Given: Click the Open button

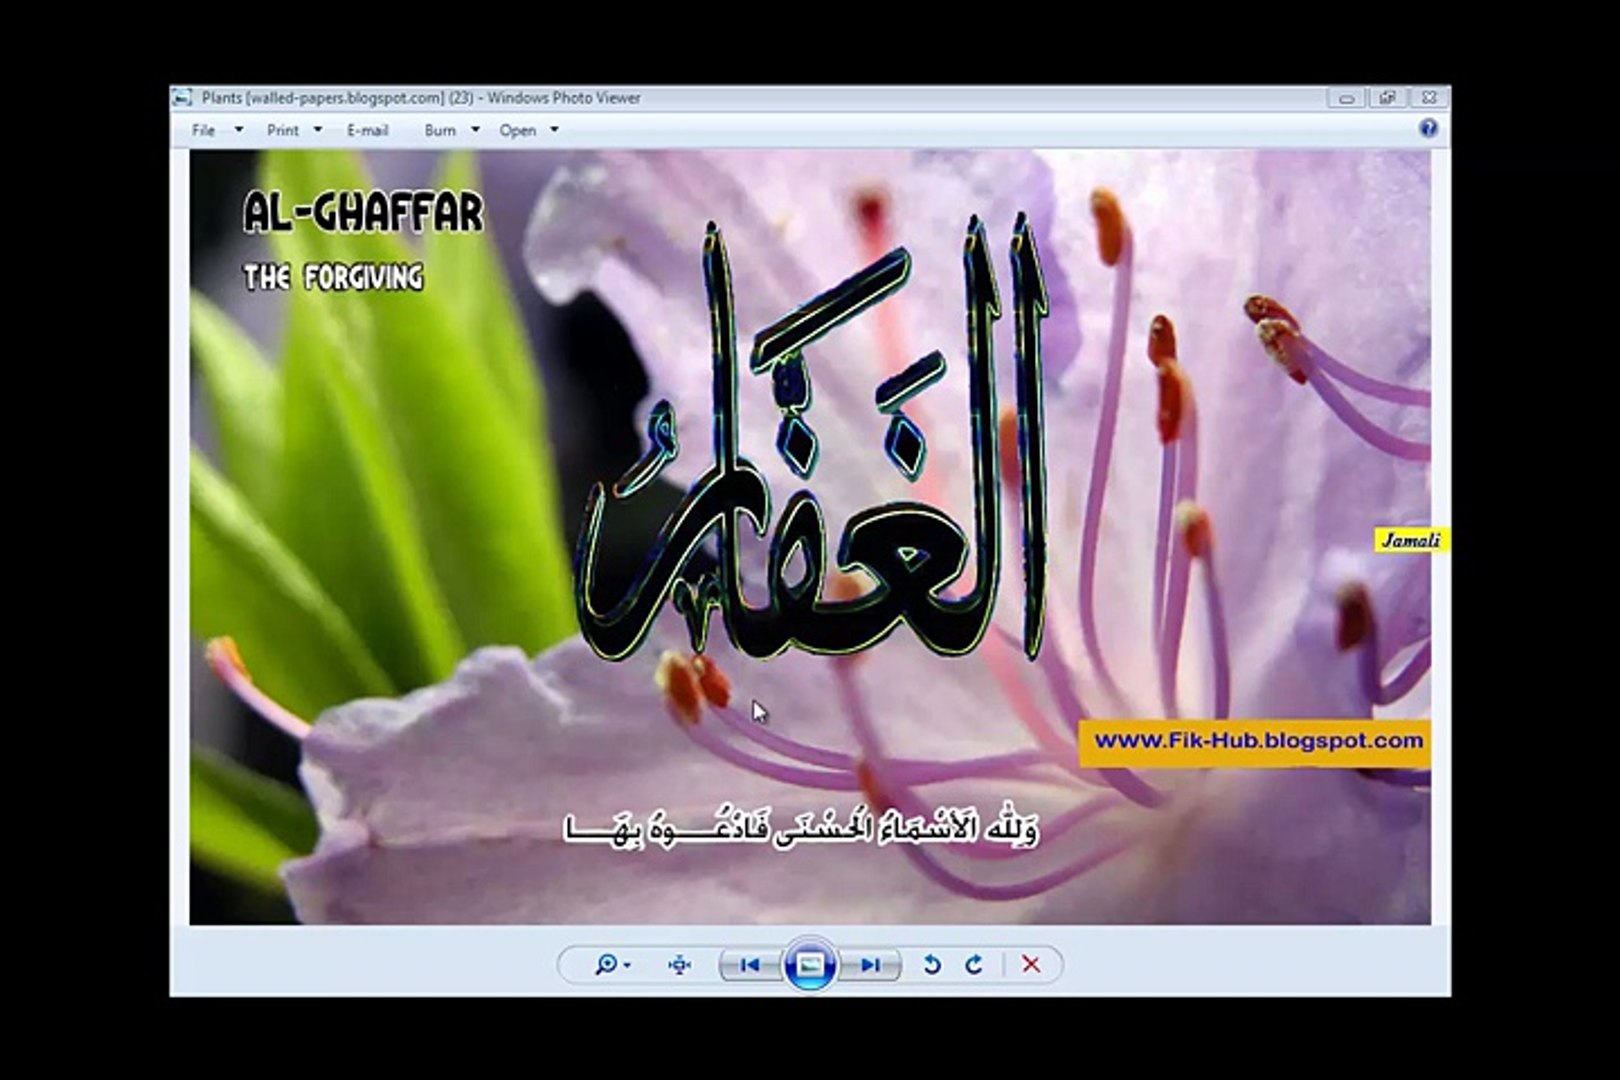Looking at the screenshot, I should click(x=518, y=130).
